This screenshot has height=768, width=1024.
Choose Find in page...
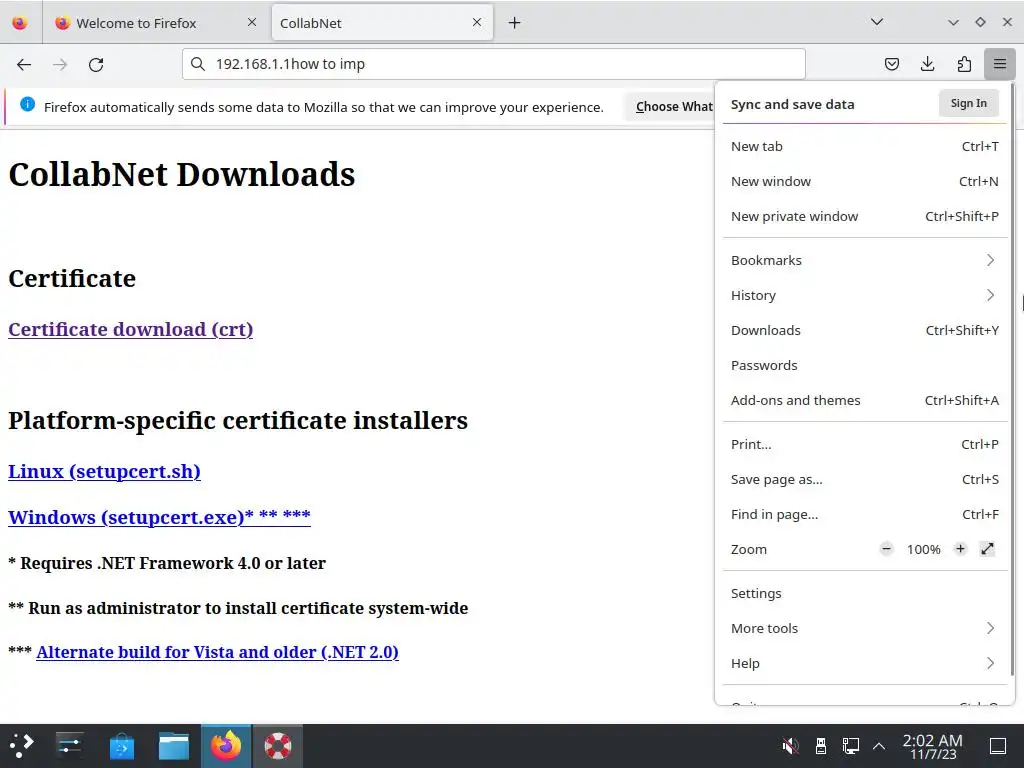point(865,515)
